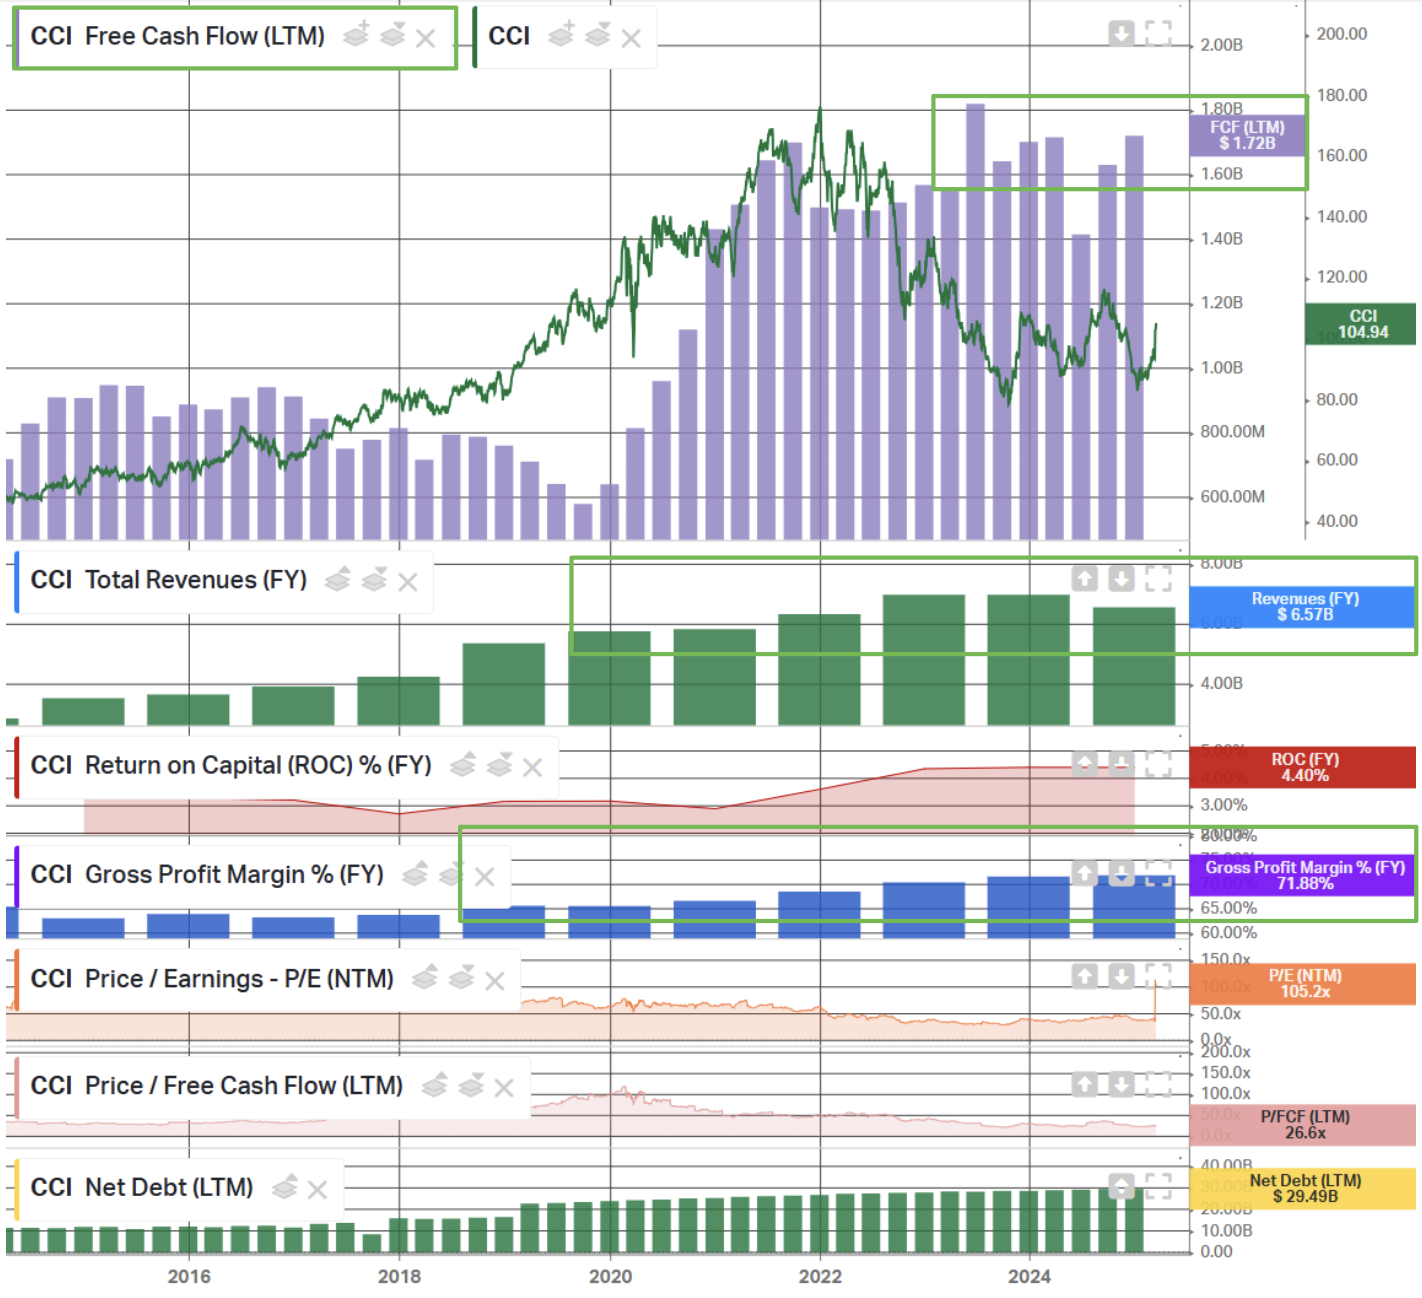The width and height of the screenshot is (1422, 1298).
Task: Click the layers-arrow icon beside Free Cash Flow (LTM)
Action: coord(393,35)
